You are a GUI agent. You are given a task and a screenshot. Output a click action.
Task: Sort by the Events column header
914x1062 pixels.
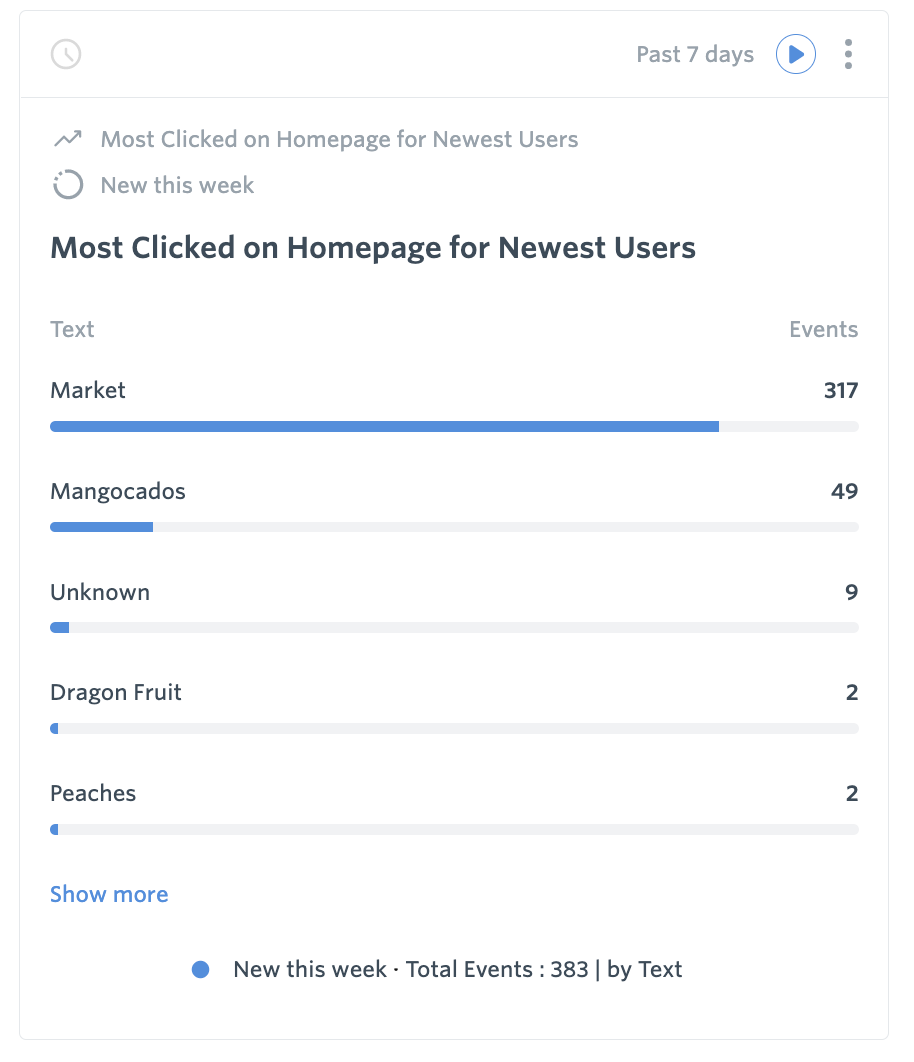823,329
